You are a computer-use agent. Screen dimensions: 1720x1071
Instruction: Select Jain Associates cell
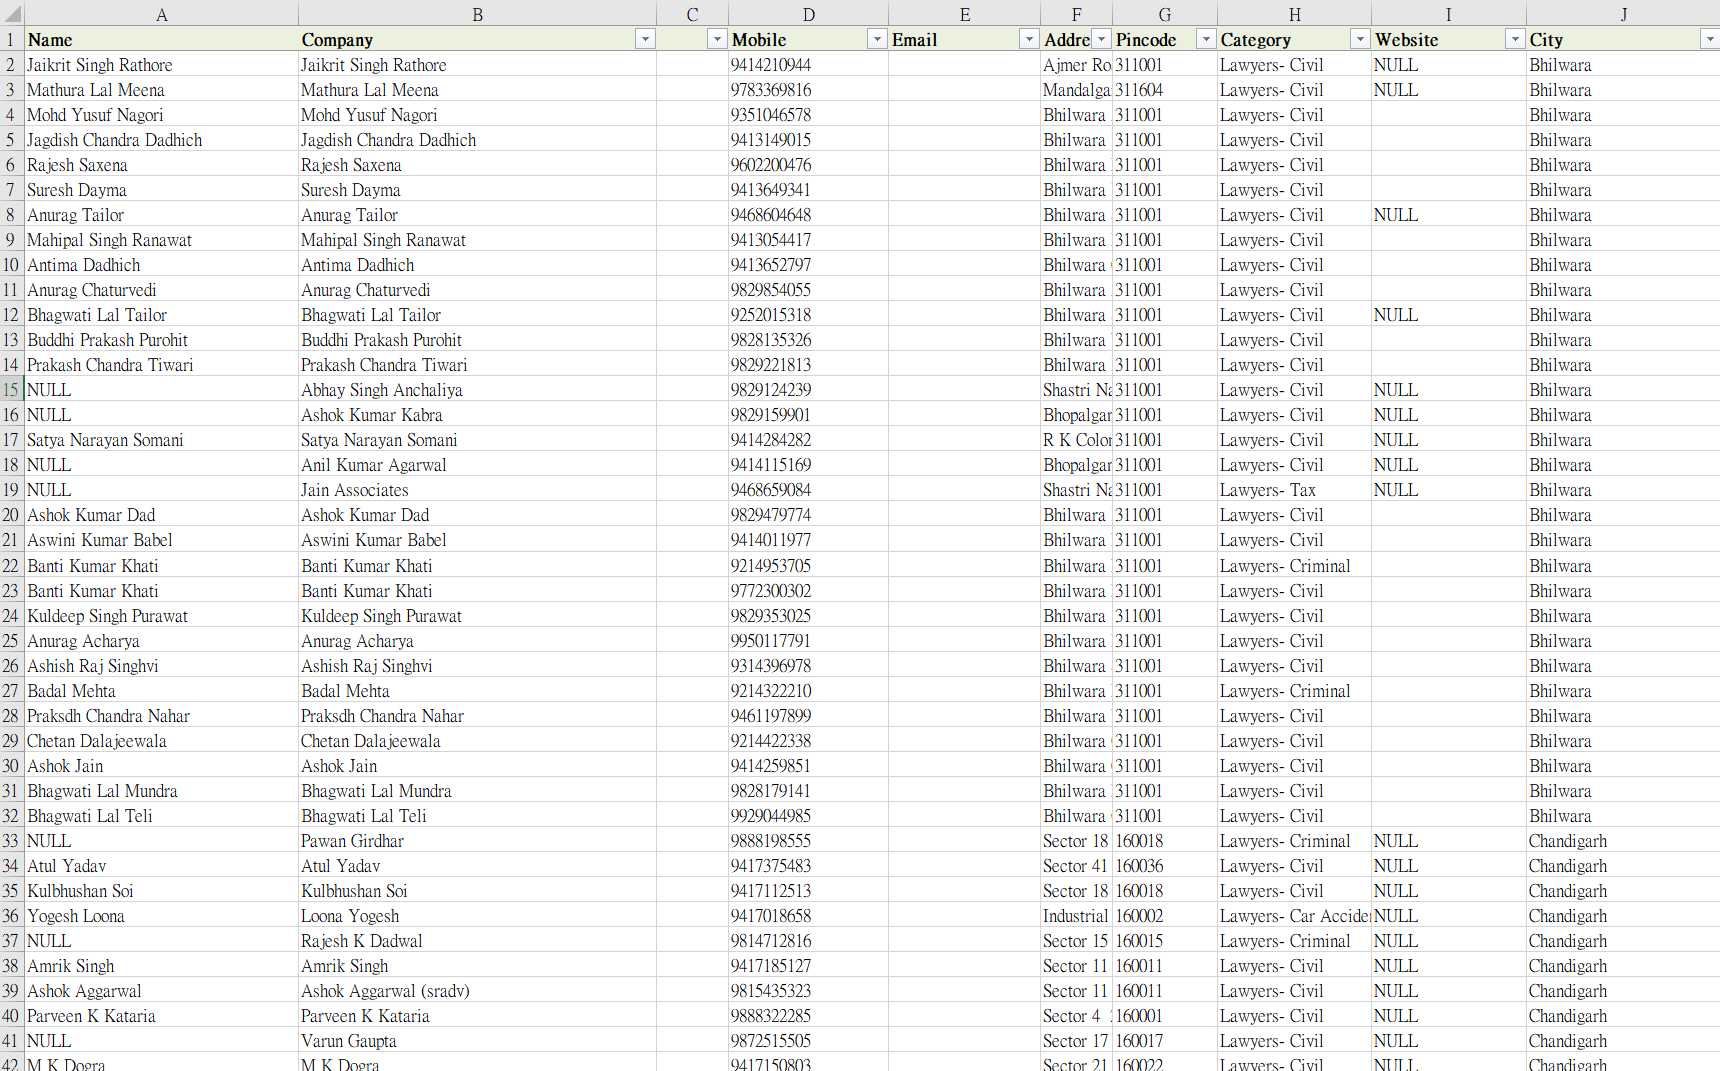[477, 490]
